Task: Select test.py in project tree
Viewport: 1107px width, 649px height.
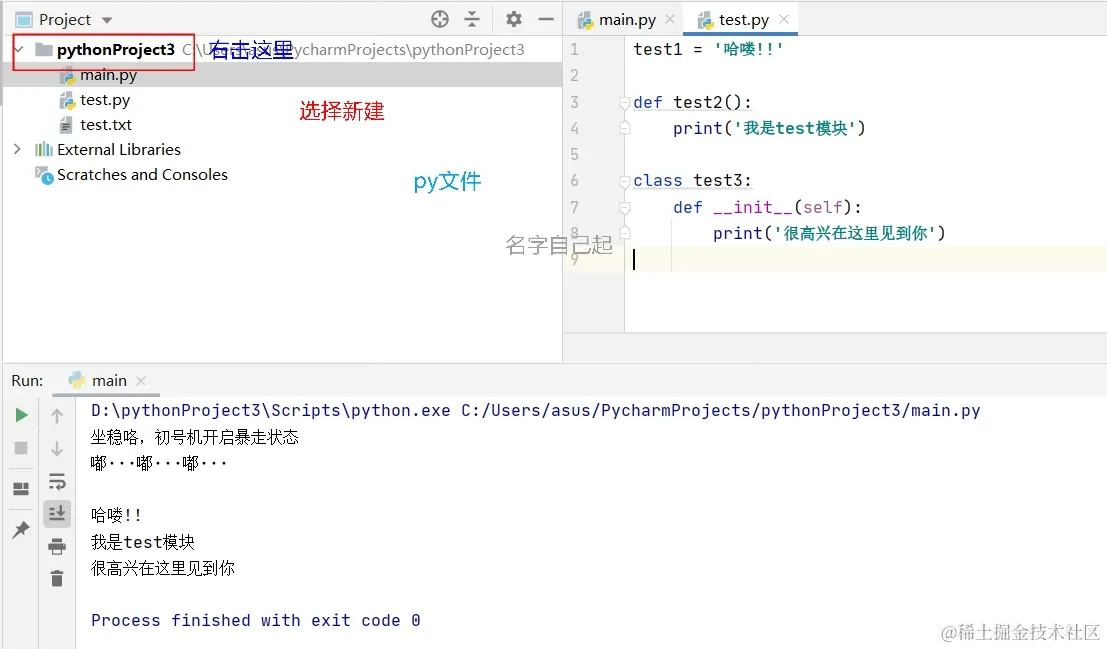Action: 104,100
